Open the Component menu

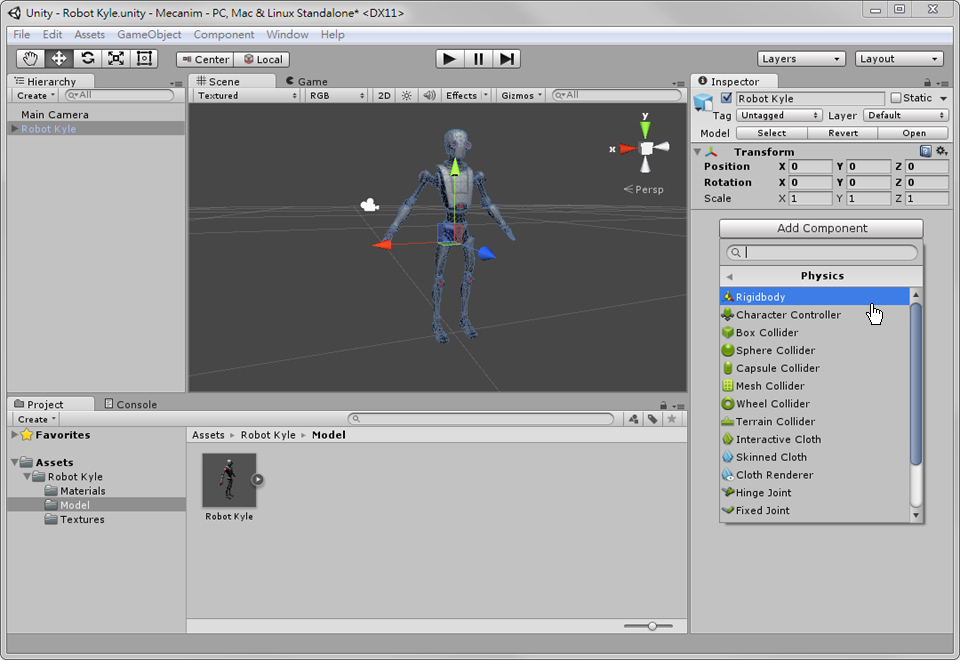(223, 34)
